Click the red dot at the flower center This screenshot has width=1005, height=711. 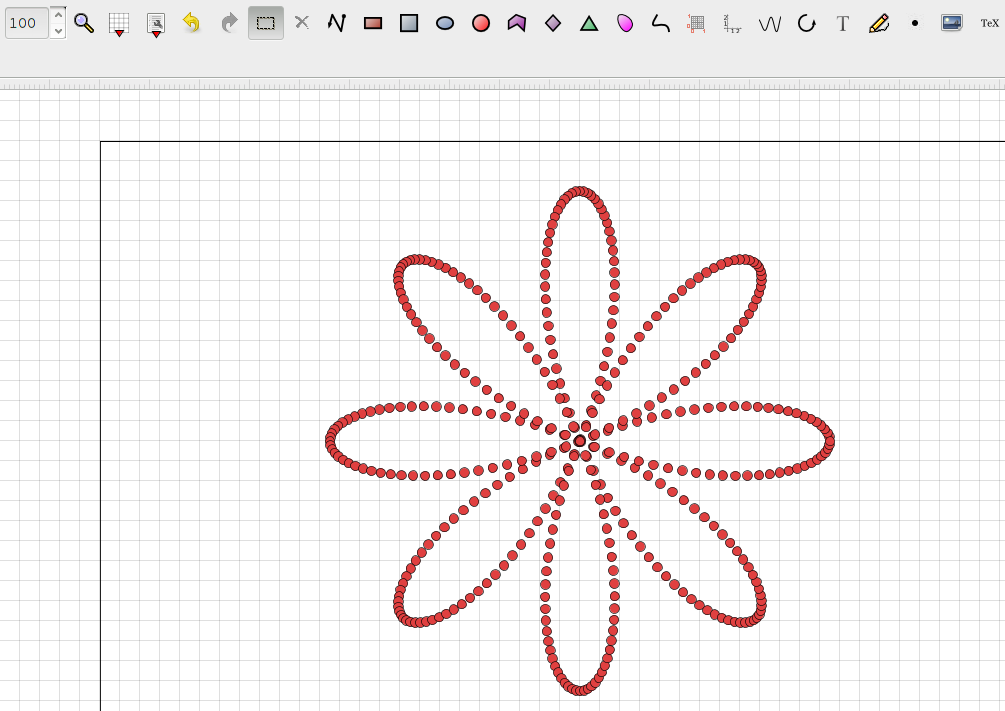pyautogui.click(x=580, y=441)
